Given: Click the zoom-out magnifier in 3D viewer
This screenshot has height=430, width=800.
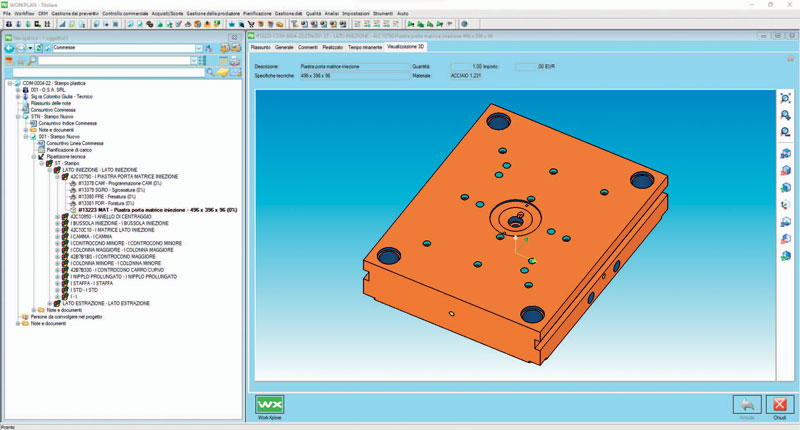Looking at the screenshot, I should pos(785,132).
